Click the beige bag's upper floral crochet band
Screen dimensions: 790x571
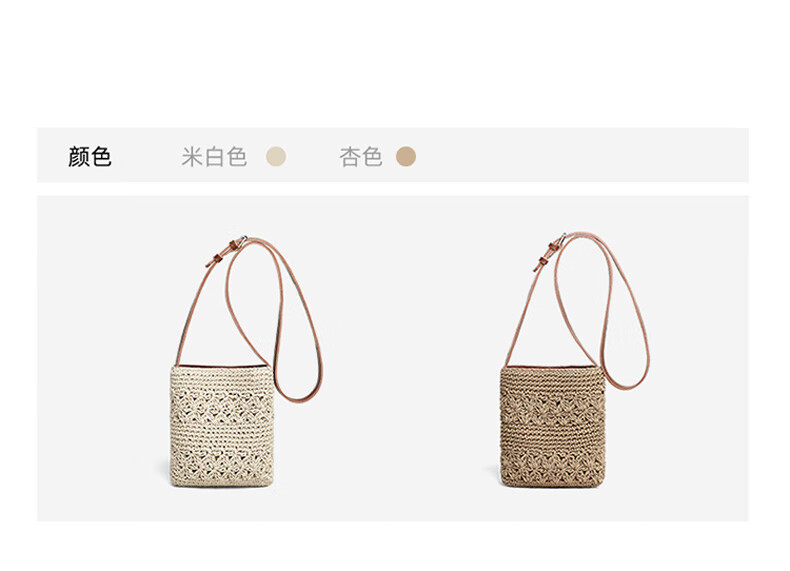tap(222, 405)
